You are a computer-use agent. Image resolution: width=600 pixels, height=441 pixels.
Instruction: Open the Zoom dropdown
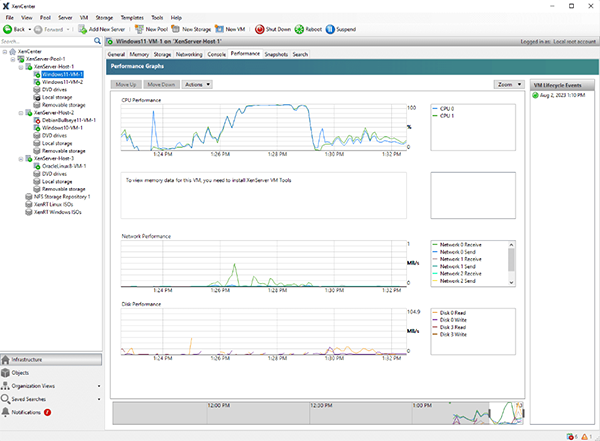pos(509,85)
